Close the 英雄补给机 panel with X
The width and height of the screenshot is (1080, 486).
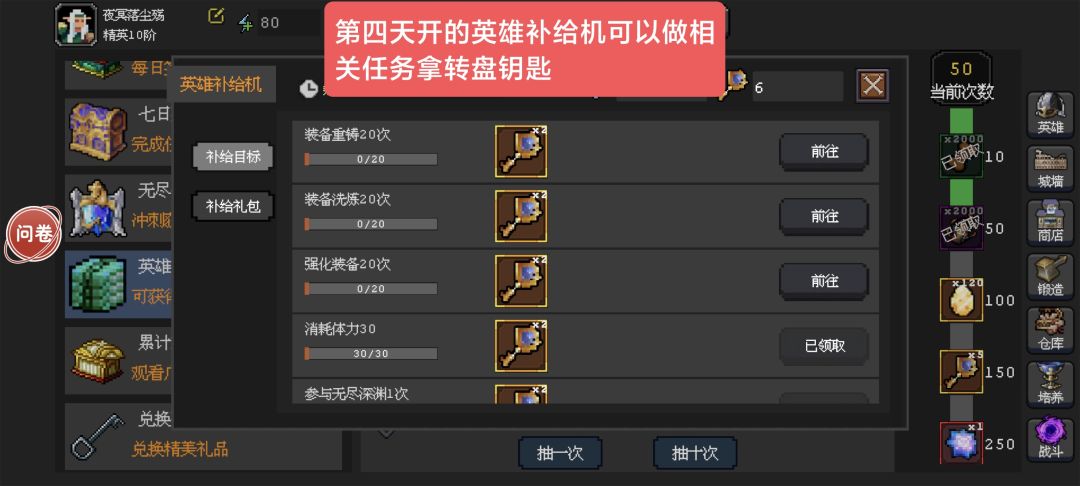pos(872,86)
